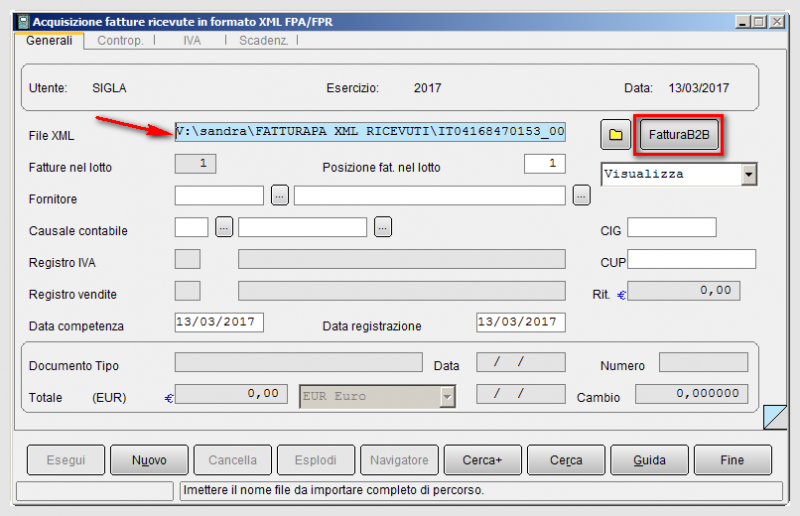This screenshot has height=516, width=800.
Task: Click the Cerca button
Action: pyautogui.click(x=566, y=460)
